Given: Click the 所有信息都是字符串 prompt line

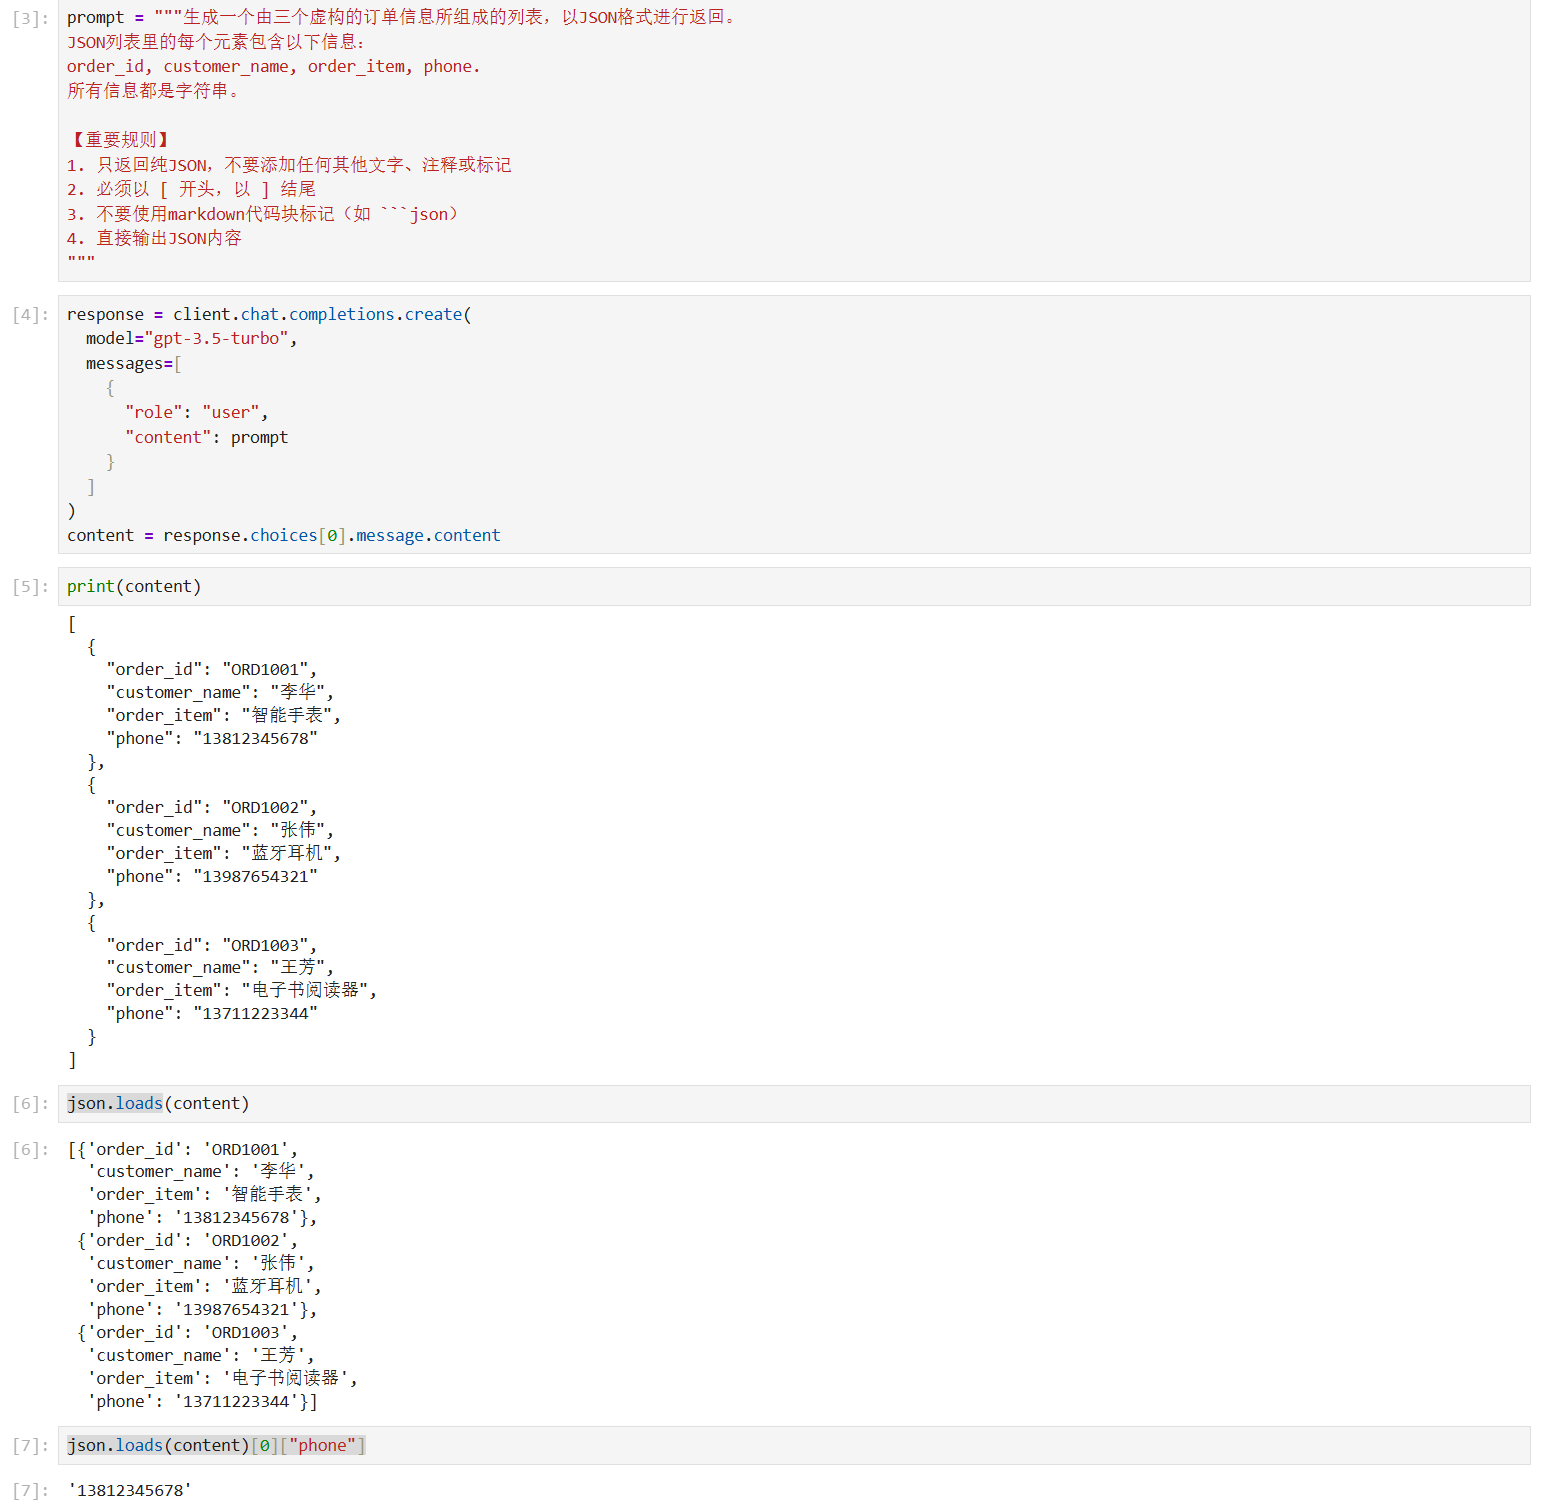Looking at the screenshot, I should (x=154, y=91).
